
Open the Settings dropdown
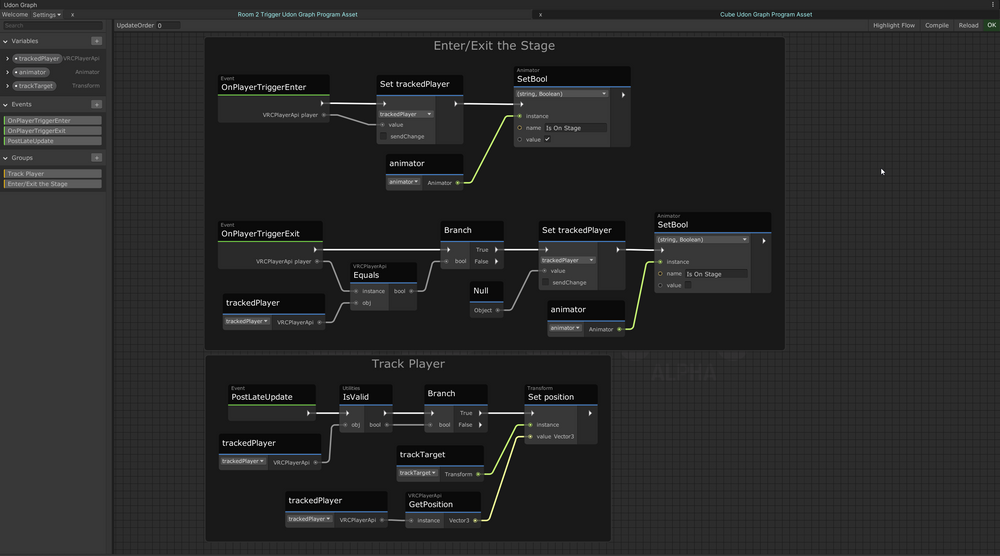coord(46,15)
